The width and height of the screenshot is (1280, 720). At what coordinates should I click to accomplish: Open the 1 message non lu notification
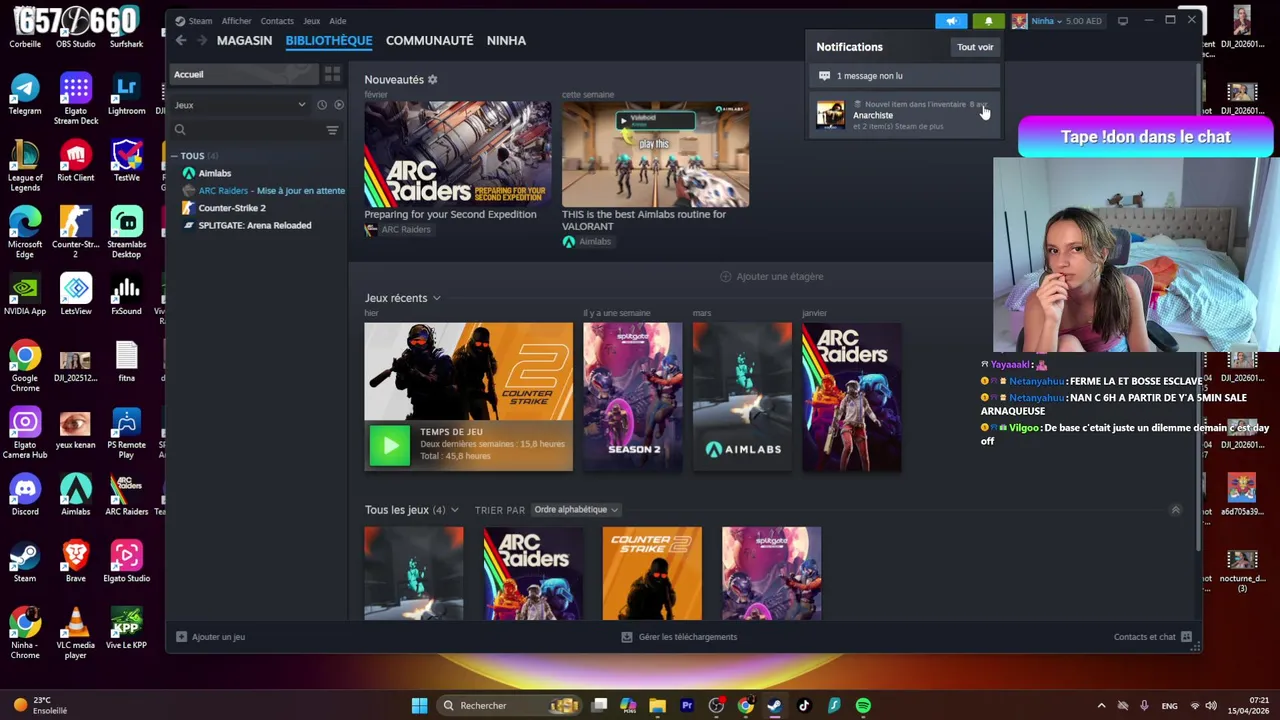click(x=905, y=76)
